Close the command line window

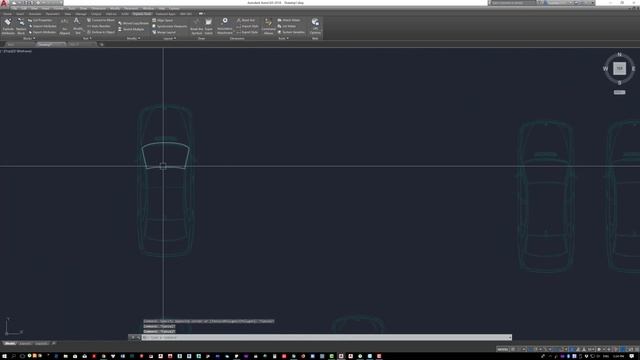(133, 338)
